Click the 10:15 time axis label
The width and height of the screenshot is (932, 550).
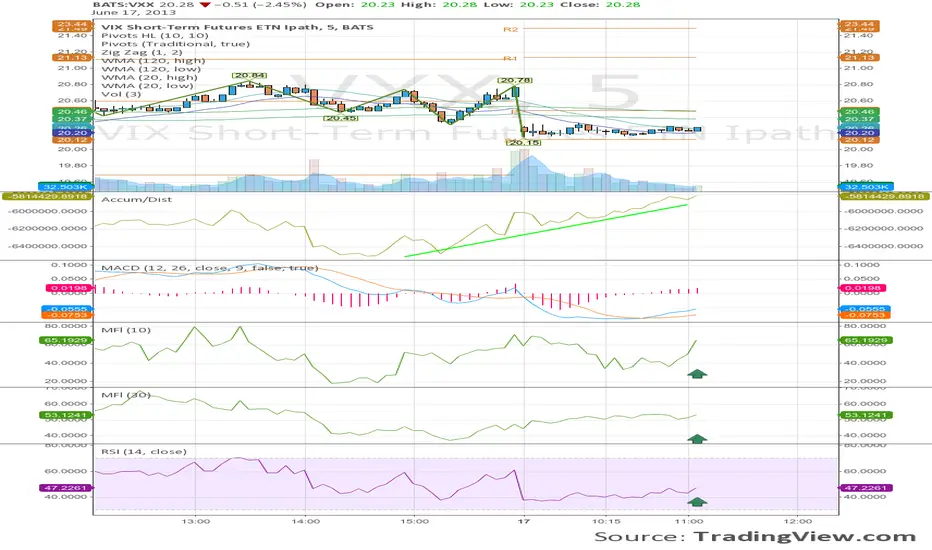606,521
